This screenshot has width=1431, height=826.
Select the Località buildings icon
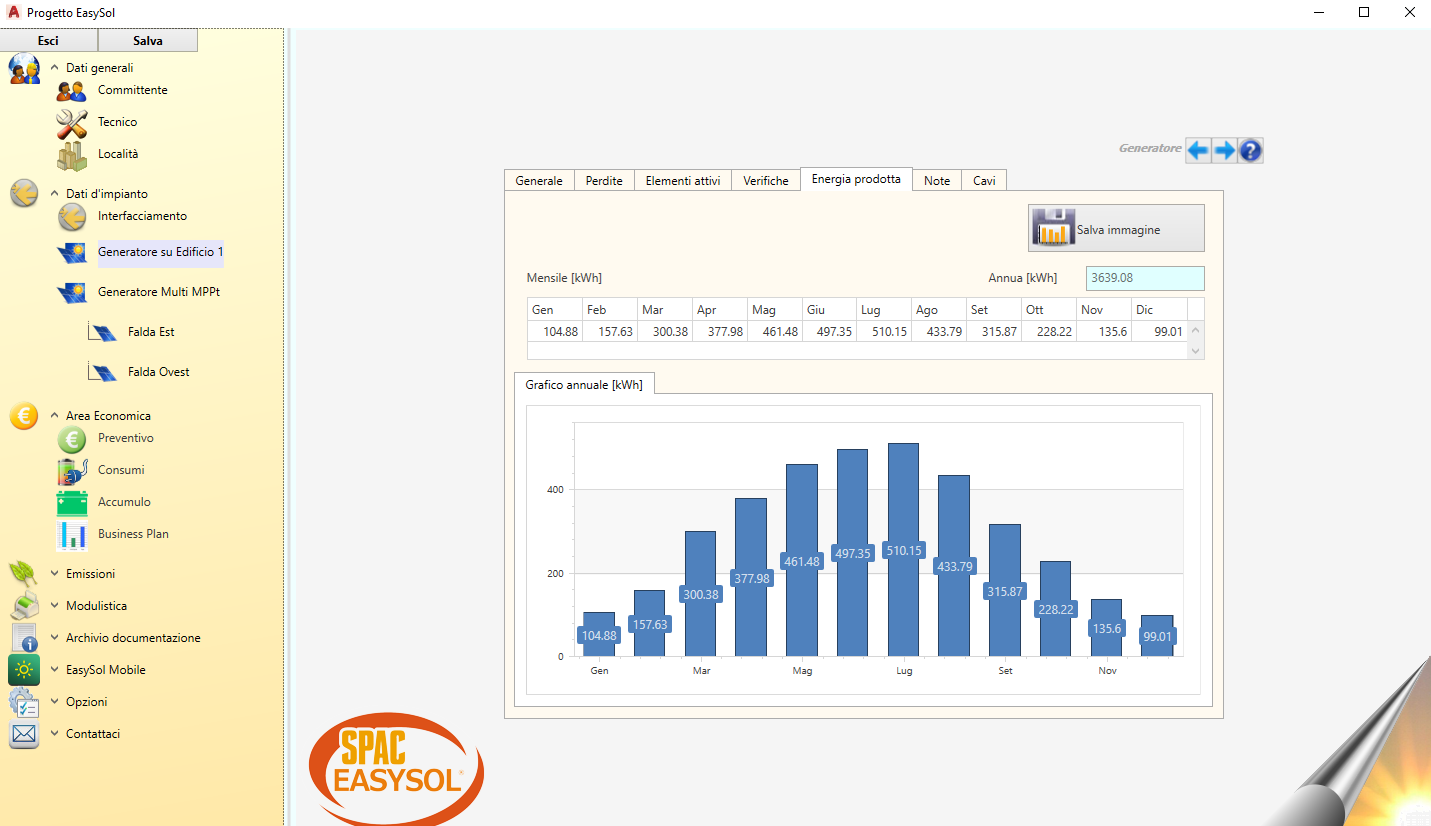point(71,155)
